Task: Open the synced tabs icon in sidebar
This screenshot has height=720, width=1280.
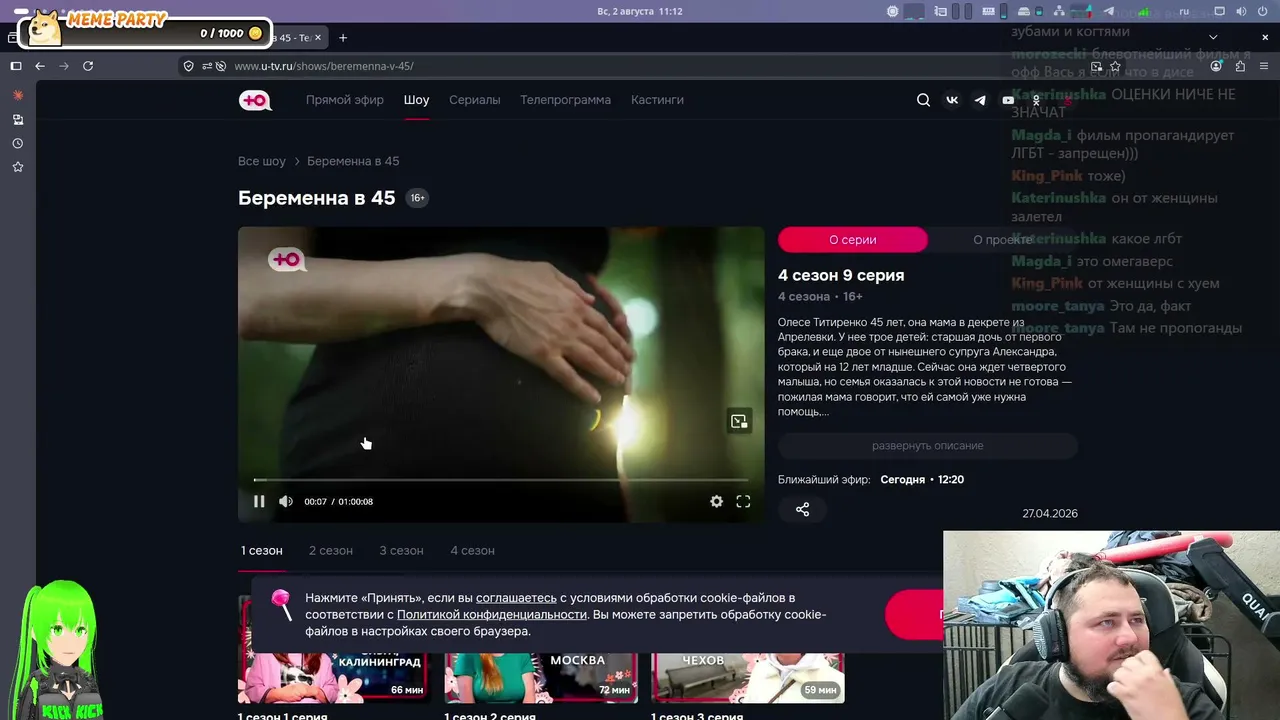Action: (x=18, y=119)
